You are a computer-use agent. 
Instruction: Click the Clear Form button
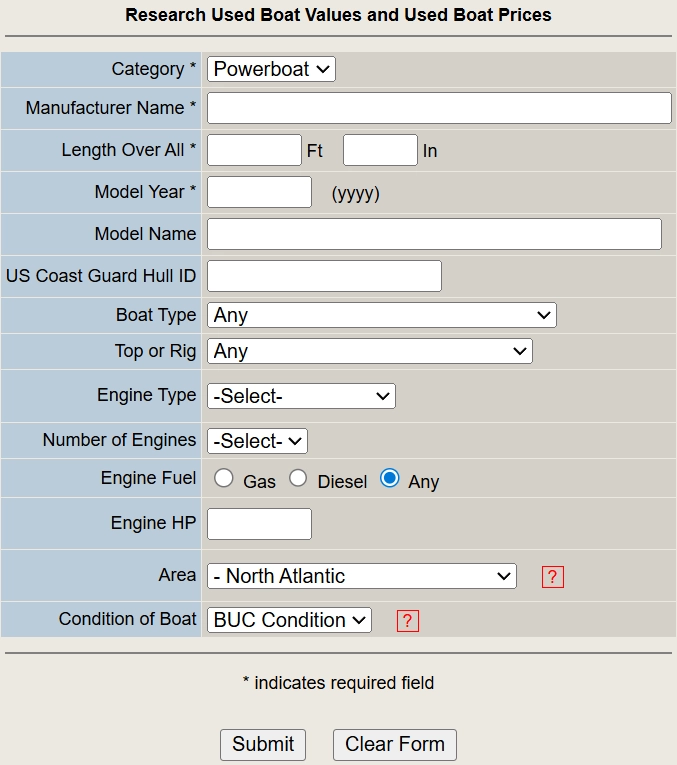[x=395, y=744]
